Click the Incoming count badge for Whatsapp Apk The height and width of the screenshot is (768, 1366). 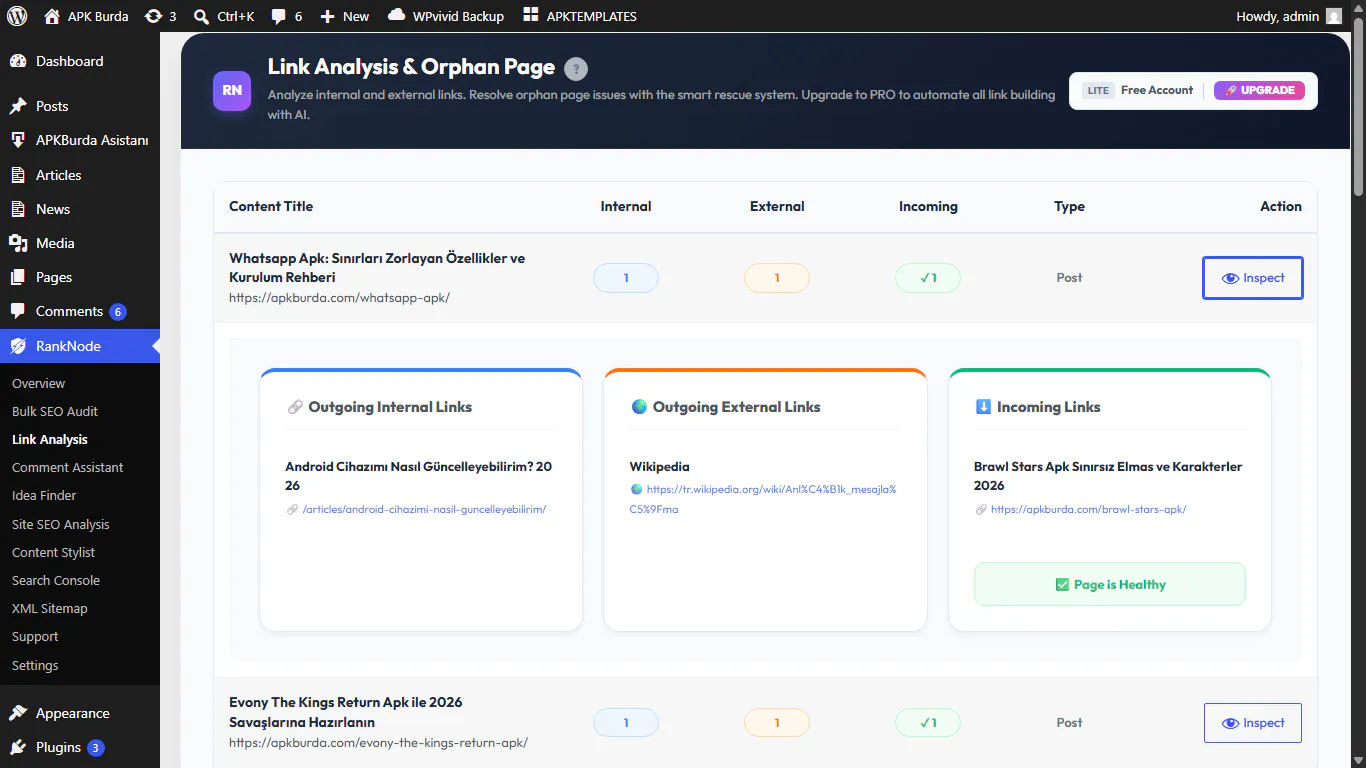(928, 278)
